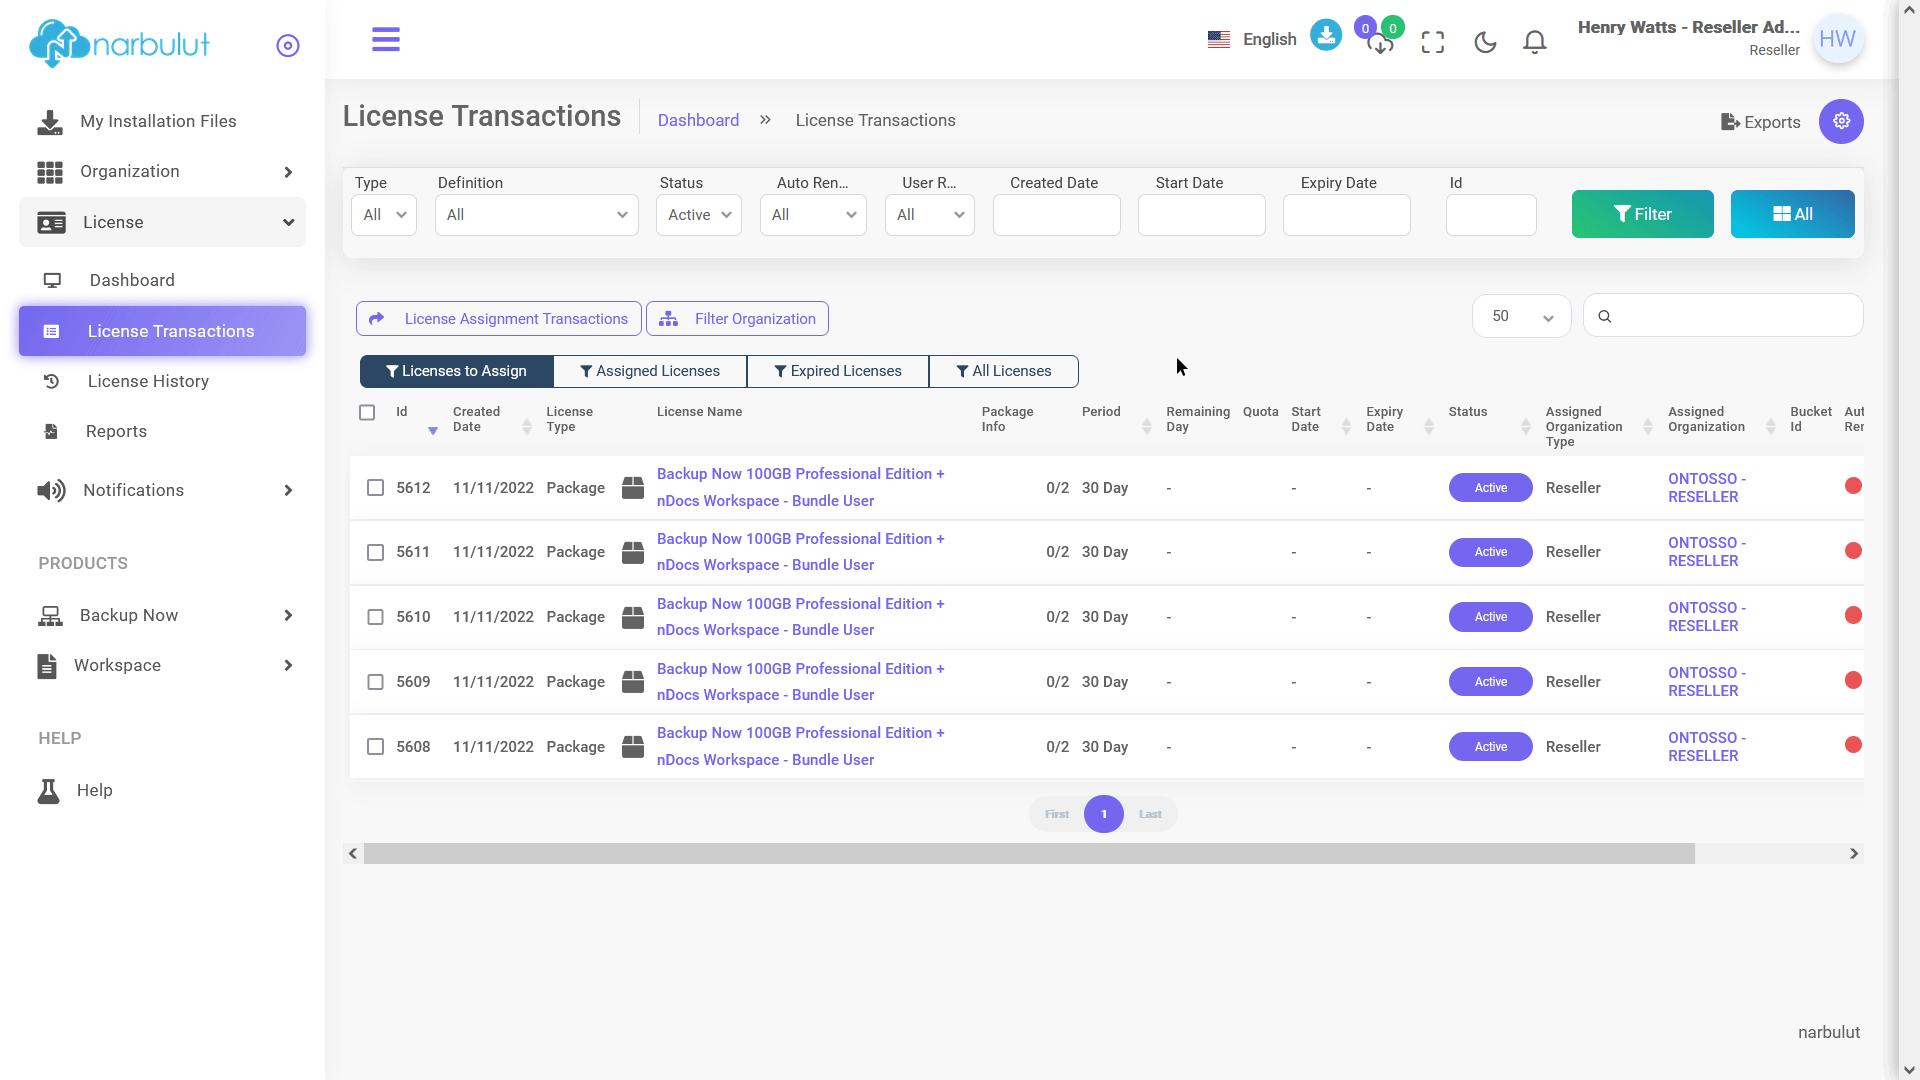The height and width of the screenshot is (1080, 1920).
Task: Open the rows-per-page 50 dropdown
Action: pyautogui.click(x=1521, y=316)
